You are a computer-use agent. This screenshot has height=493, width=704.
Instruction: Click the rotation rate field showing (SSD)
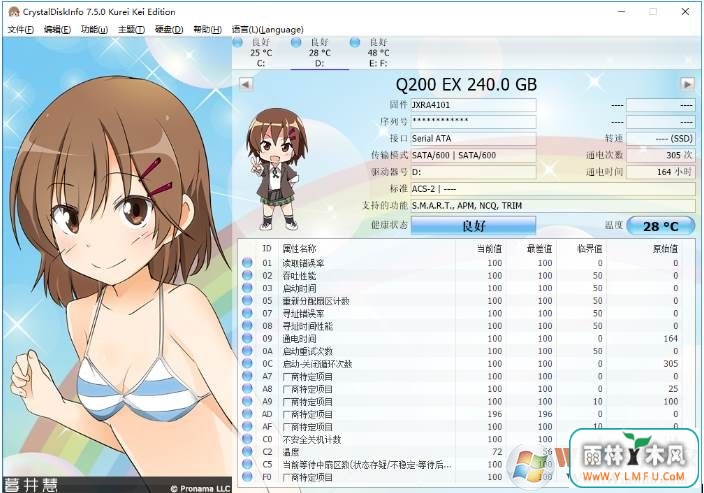[660, 138]
